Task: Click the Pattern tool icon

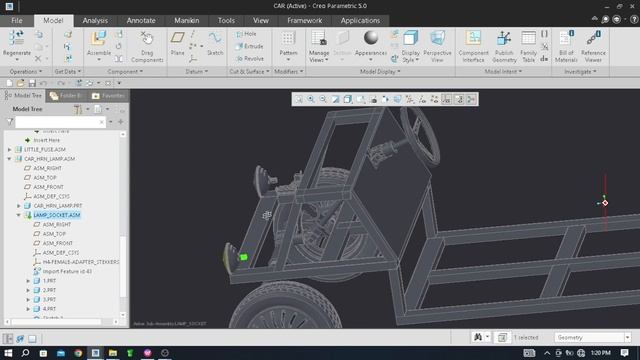Action: 288,38
